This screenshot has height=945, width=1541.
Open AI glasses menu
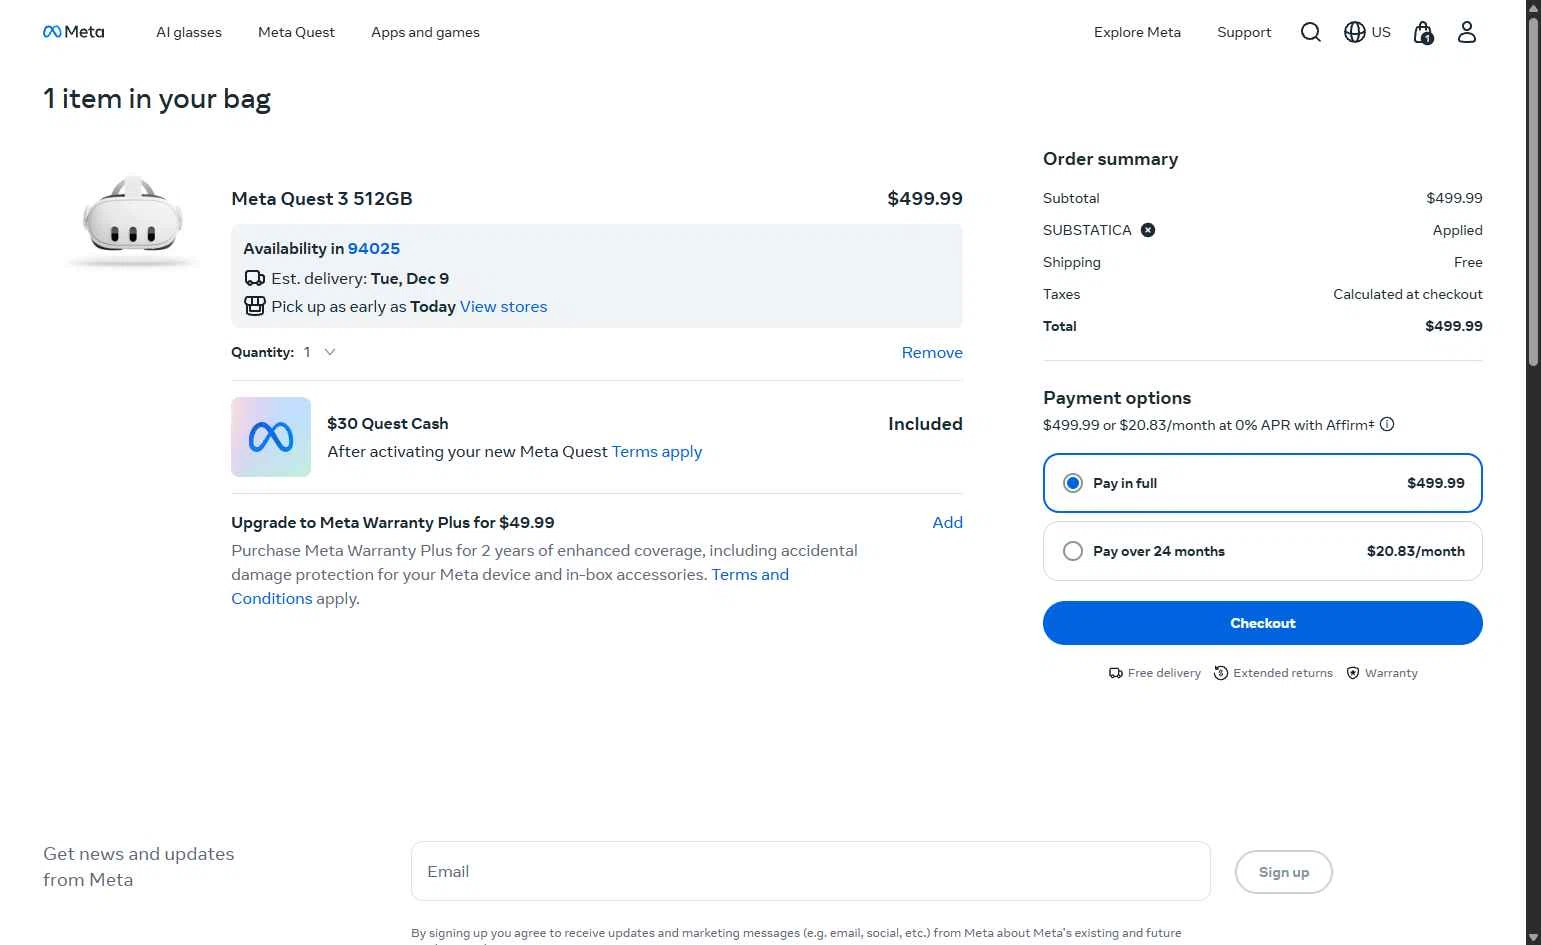coord(189,32)
